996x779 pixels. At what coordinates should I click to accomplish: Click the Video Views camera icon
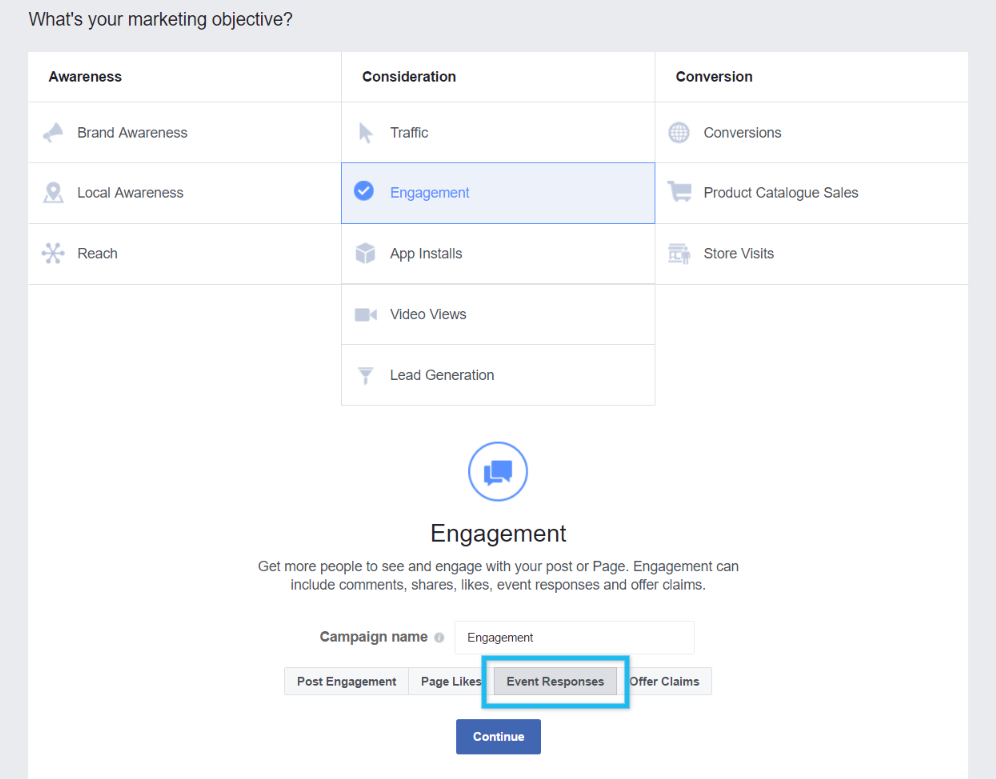tap(366, 315)
